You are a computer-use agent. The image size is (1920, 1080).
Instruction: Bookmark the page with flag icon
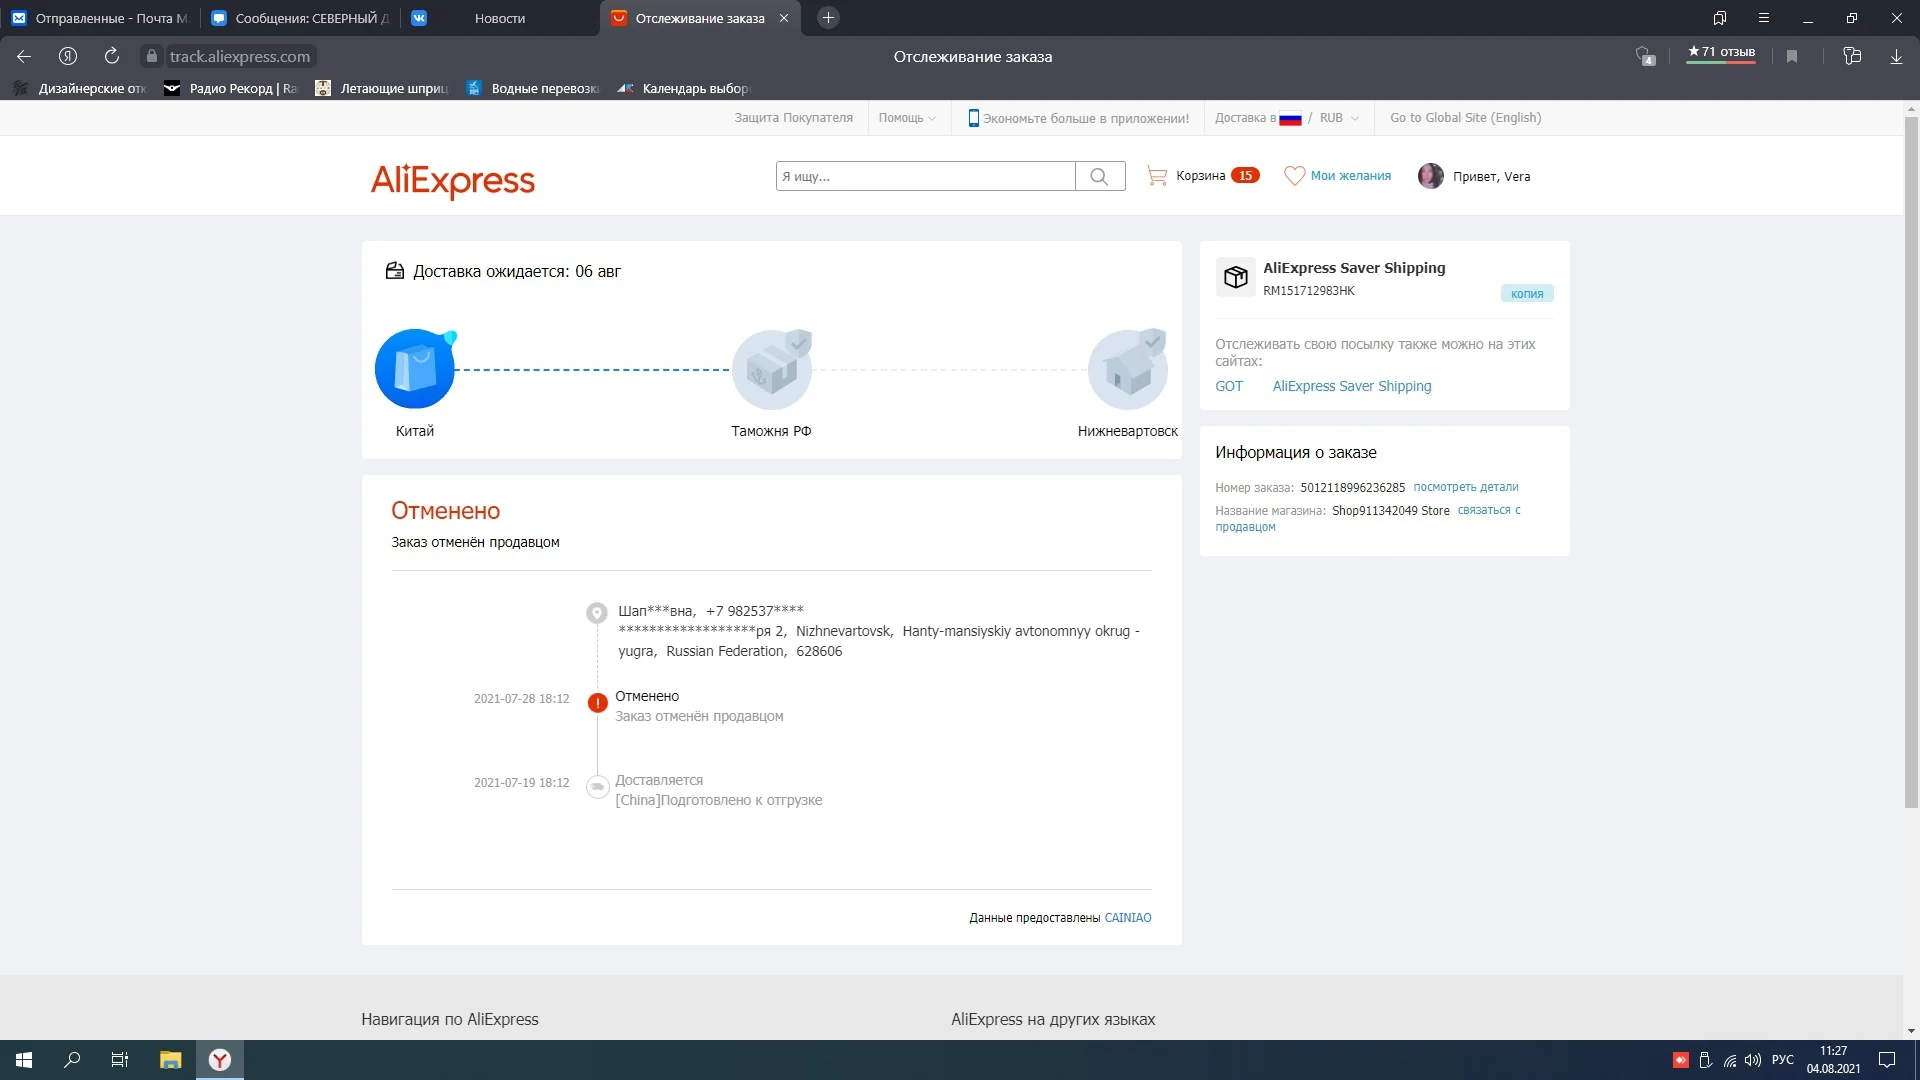[x=1792, y=56]
